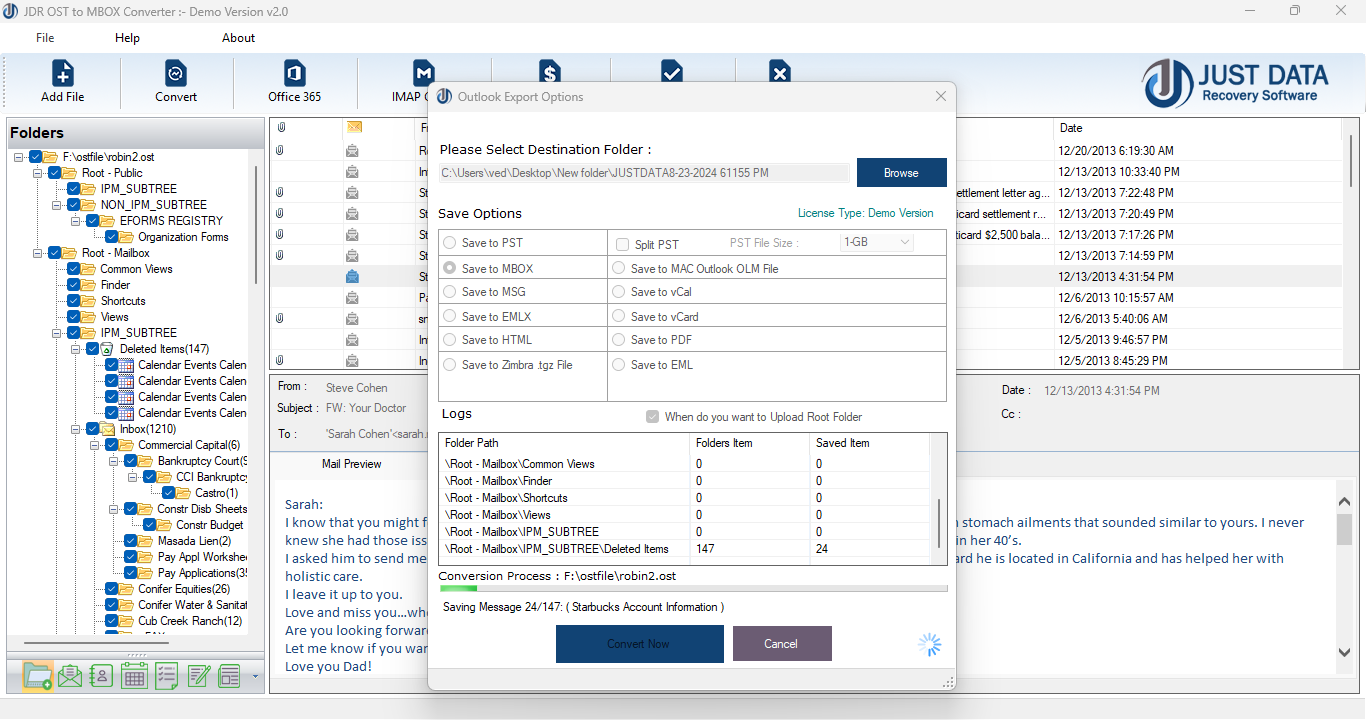The width and height of the screenshot is (1366, 720).
Task: Click the destination folder path field
Action: (644, 173)
